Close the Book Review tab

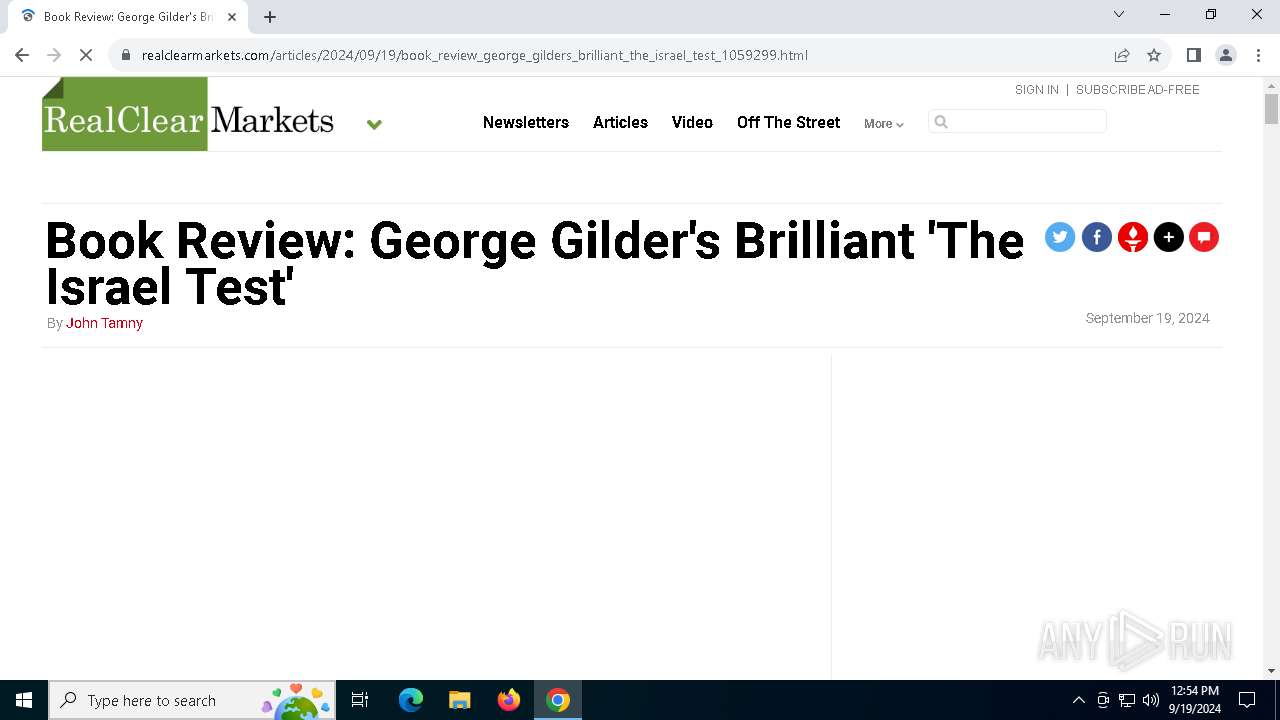click(232, 17)
